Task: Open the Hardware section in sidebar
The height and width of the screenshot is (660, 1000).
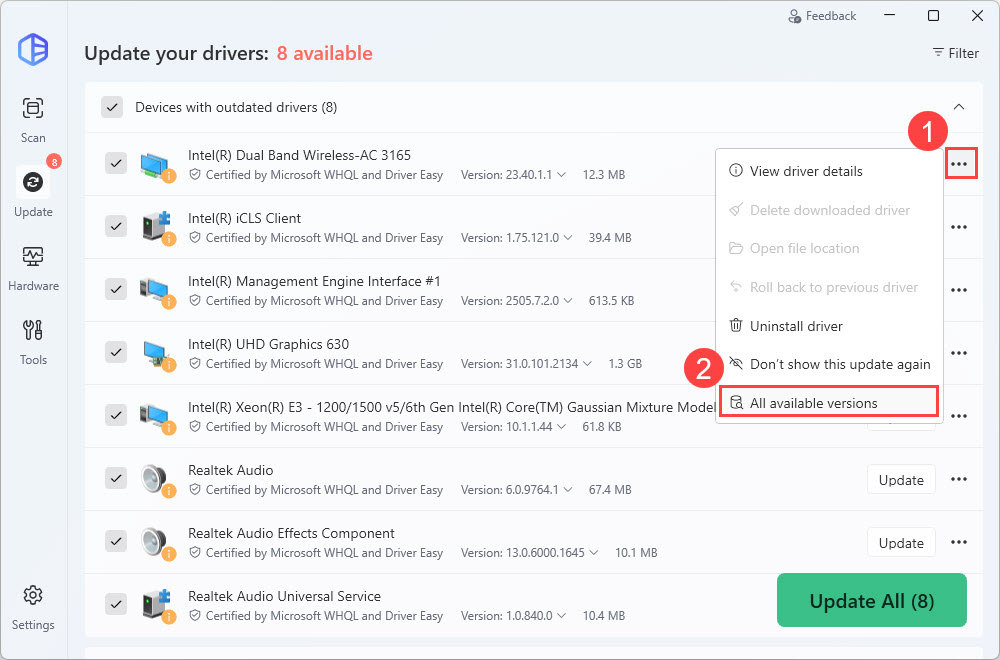Action: (33, 266)
